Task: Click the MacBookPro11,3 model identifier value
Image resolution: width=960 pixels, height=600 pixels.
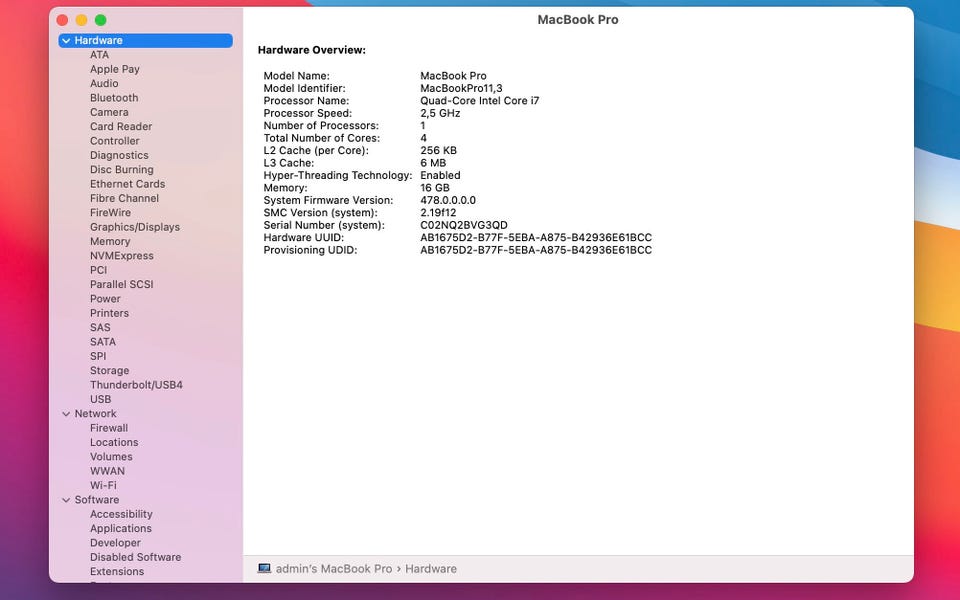Action: tap(461, 88)
